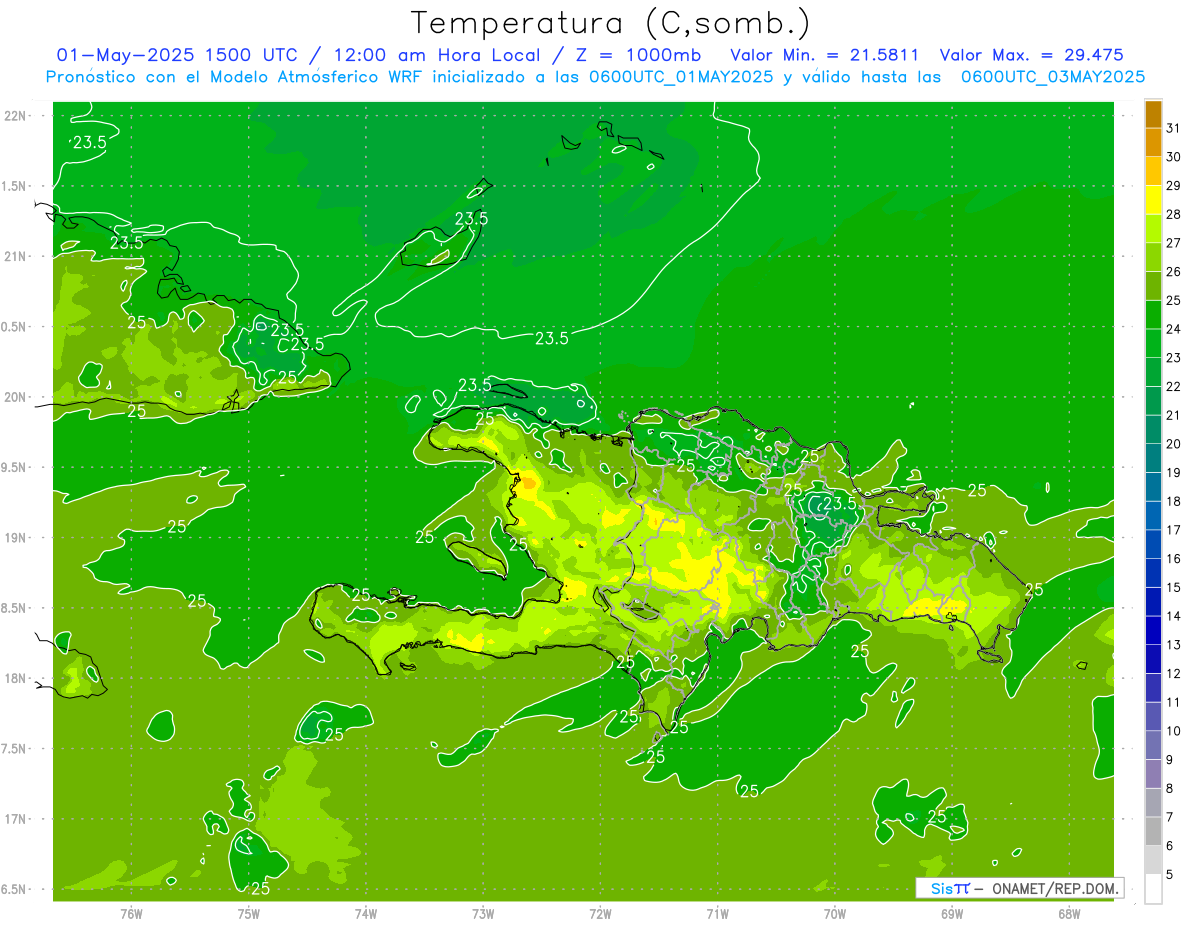Click legend value 30
1200x927 pixels.
pyautogui.click(x=1173, y=157)
